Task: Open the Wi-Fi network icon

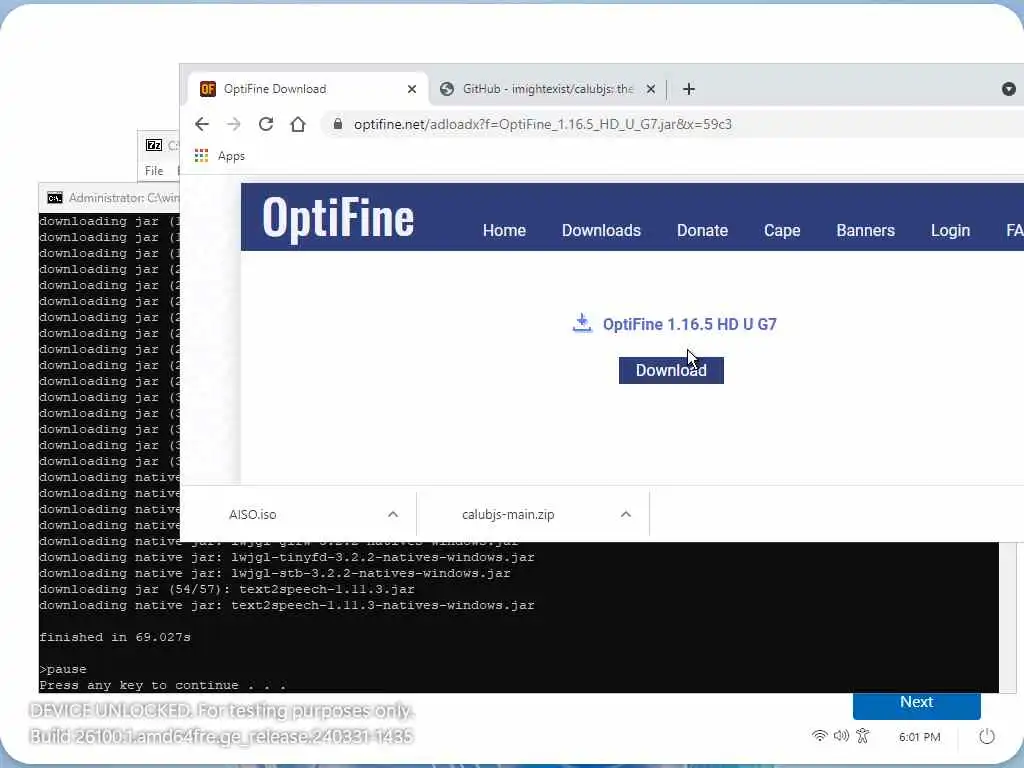Action: [x=819, y=736]
